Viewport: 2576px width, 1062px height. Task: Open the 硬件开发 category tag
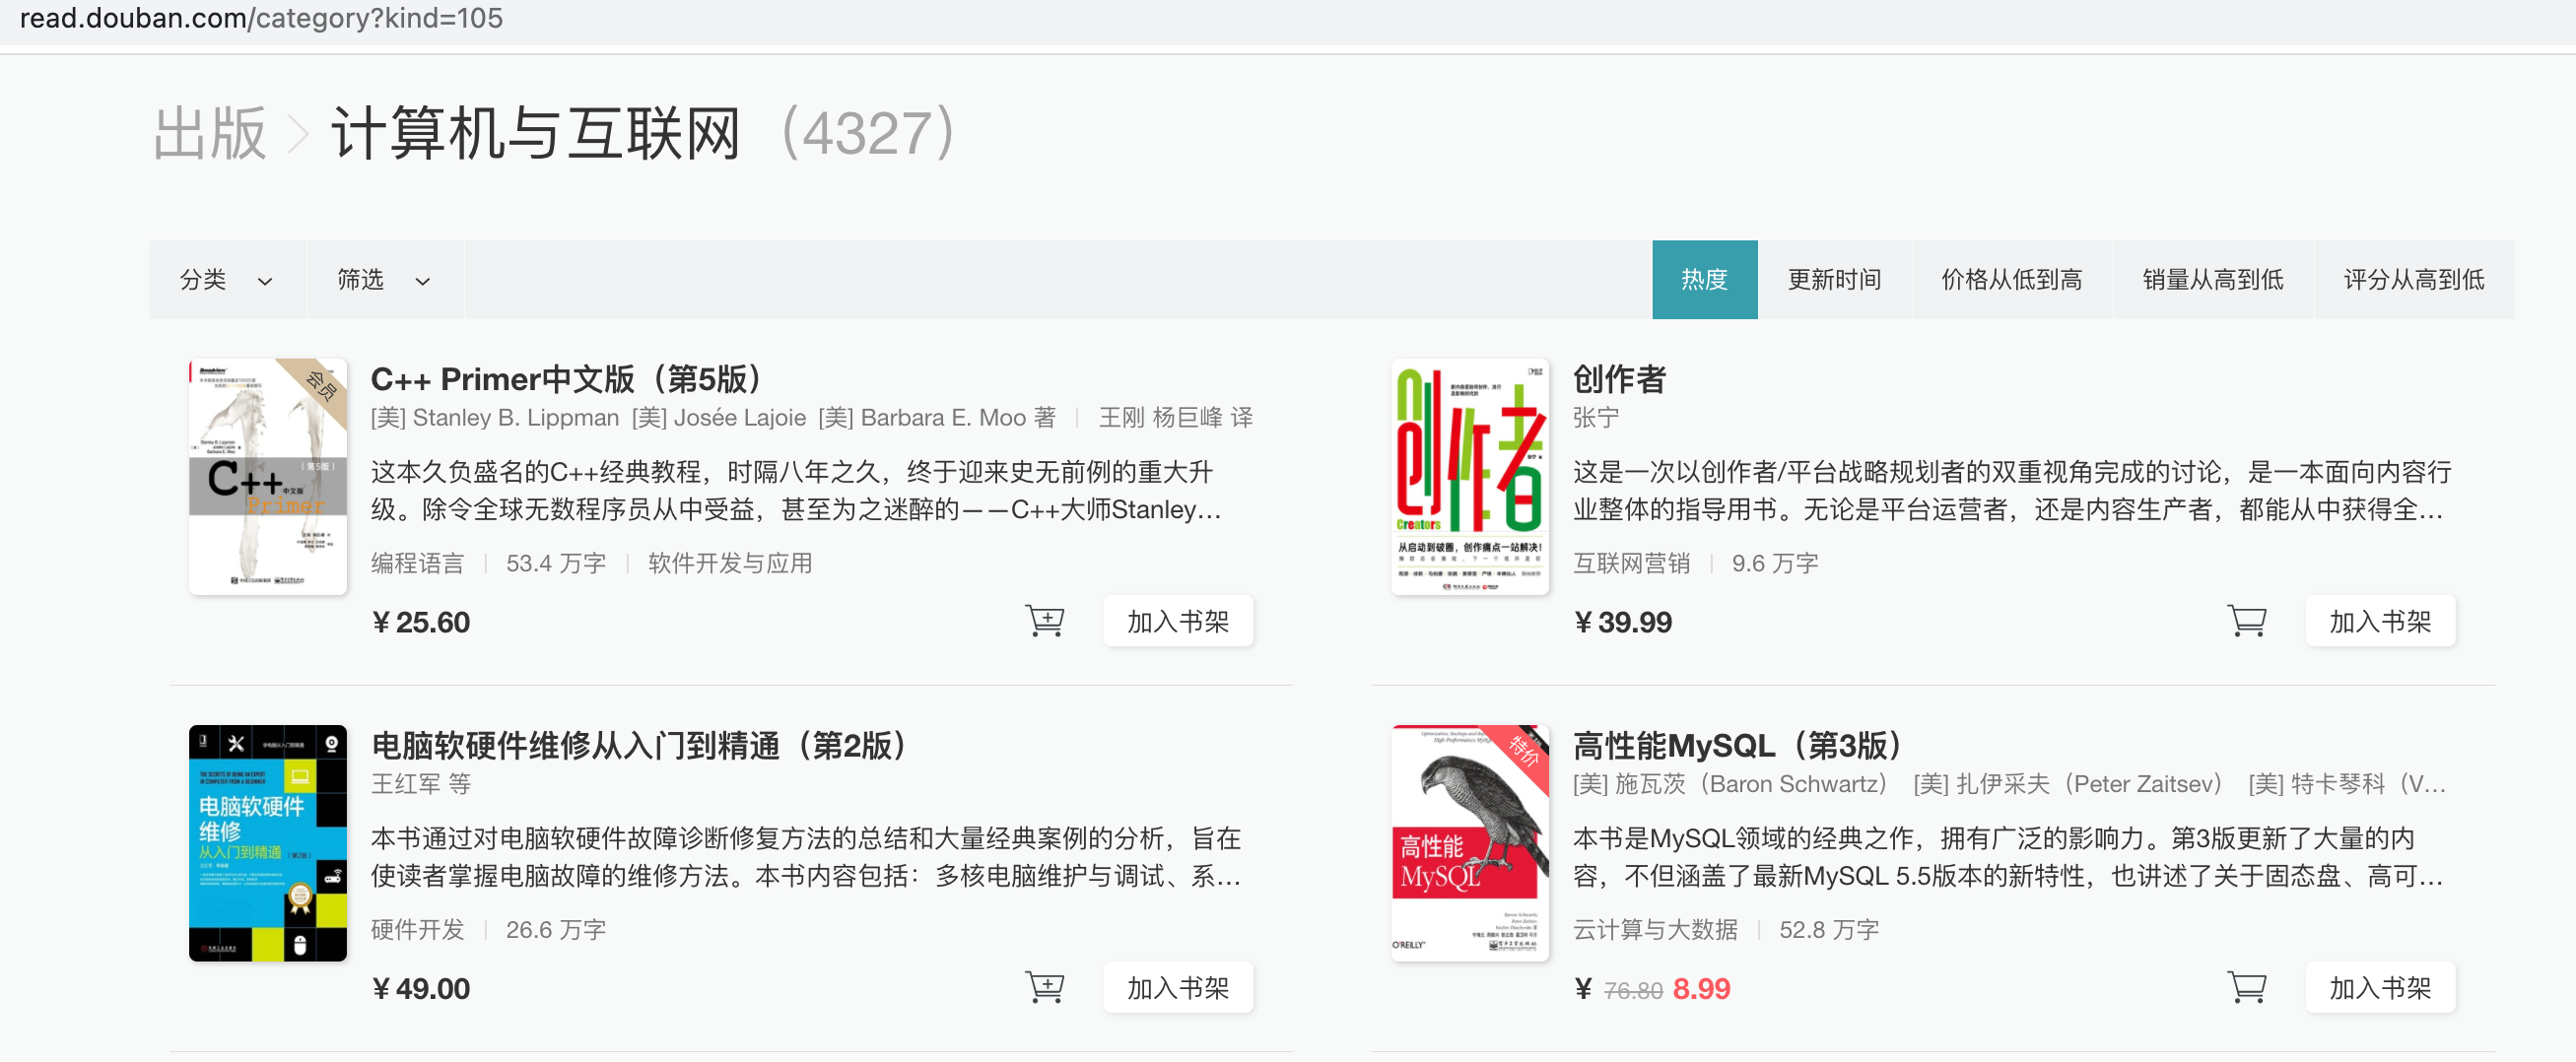[x=418, y=929]
